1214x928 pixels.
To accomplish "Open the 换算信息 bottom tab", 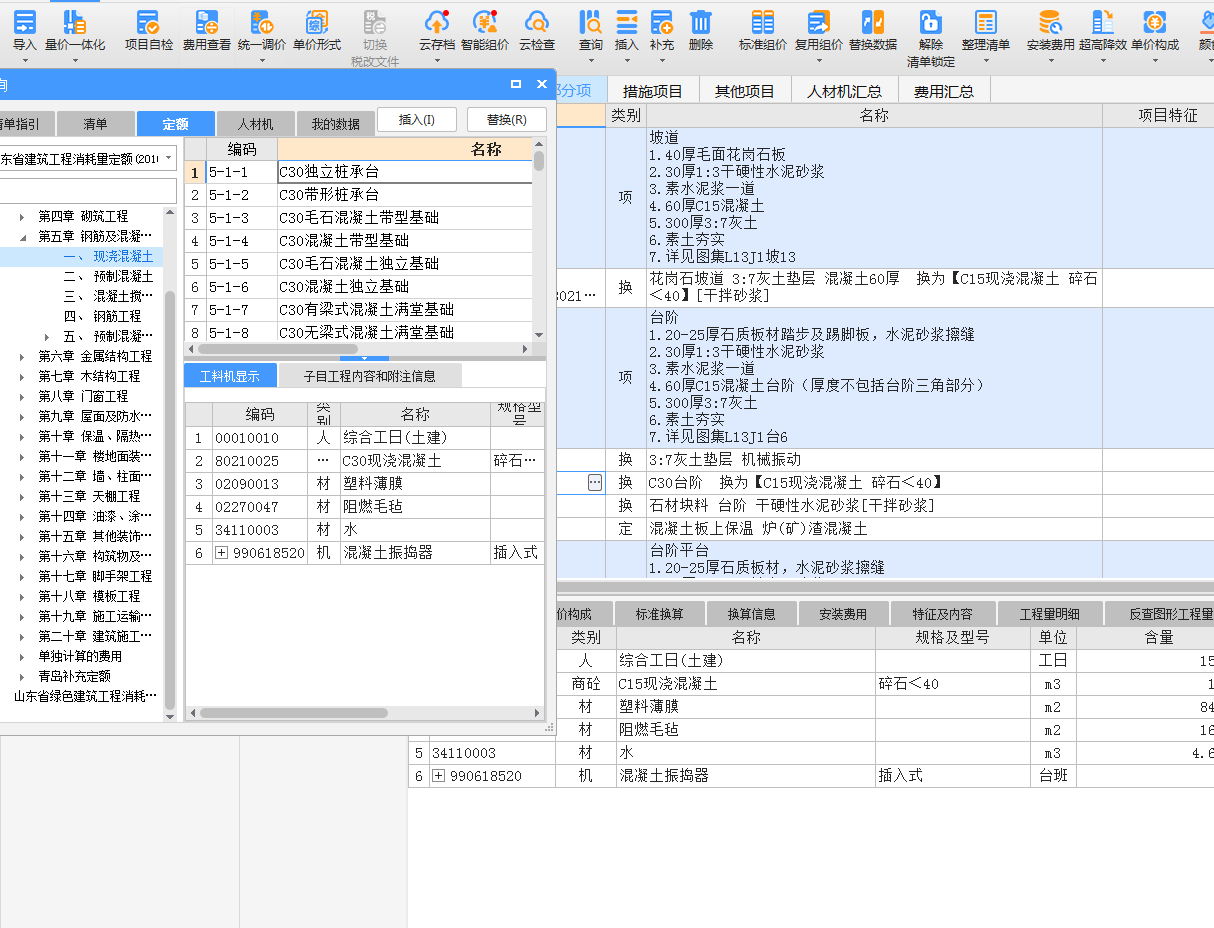I will pyautogui.click(x=751, y=614).
